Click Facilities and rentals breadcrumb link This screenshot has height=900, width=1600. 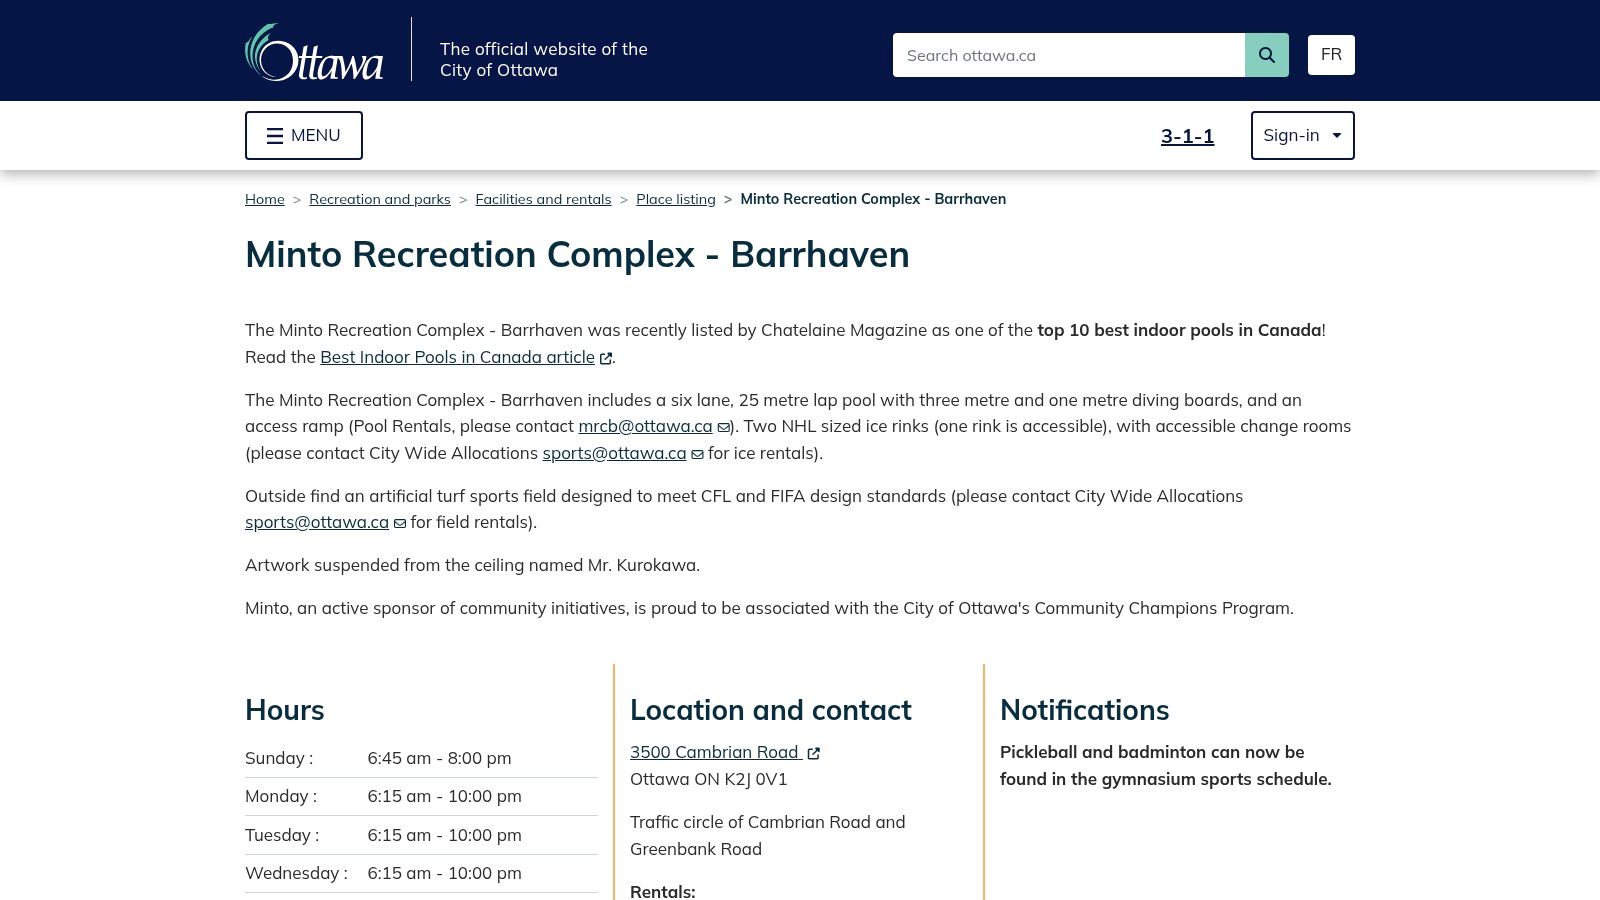click(543, 199)
